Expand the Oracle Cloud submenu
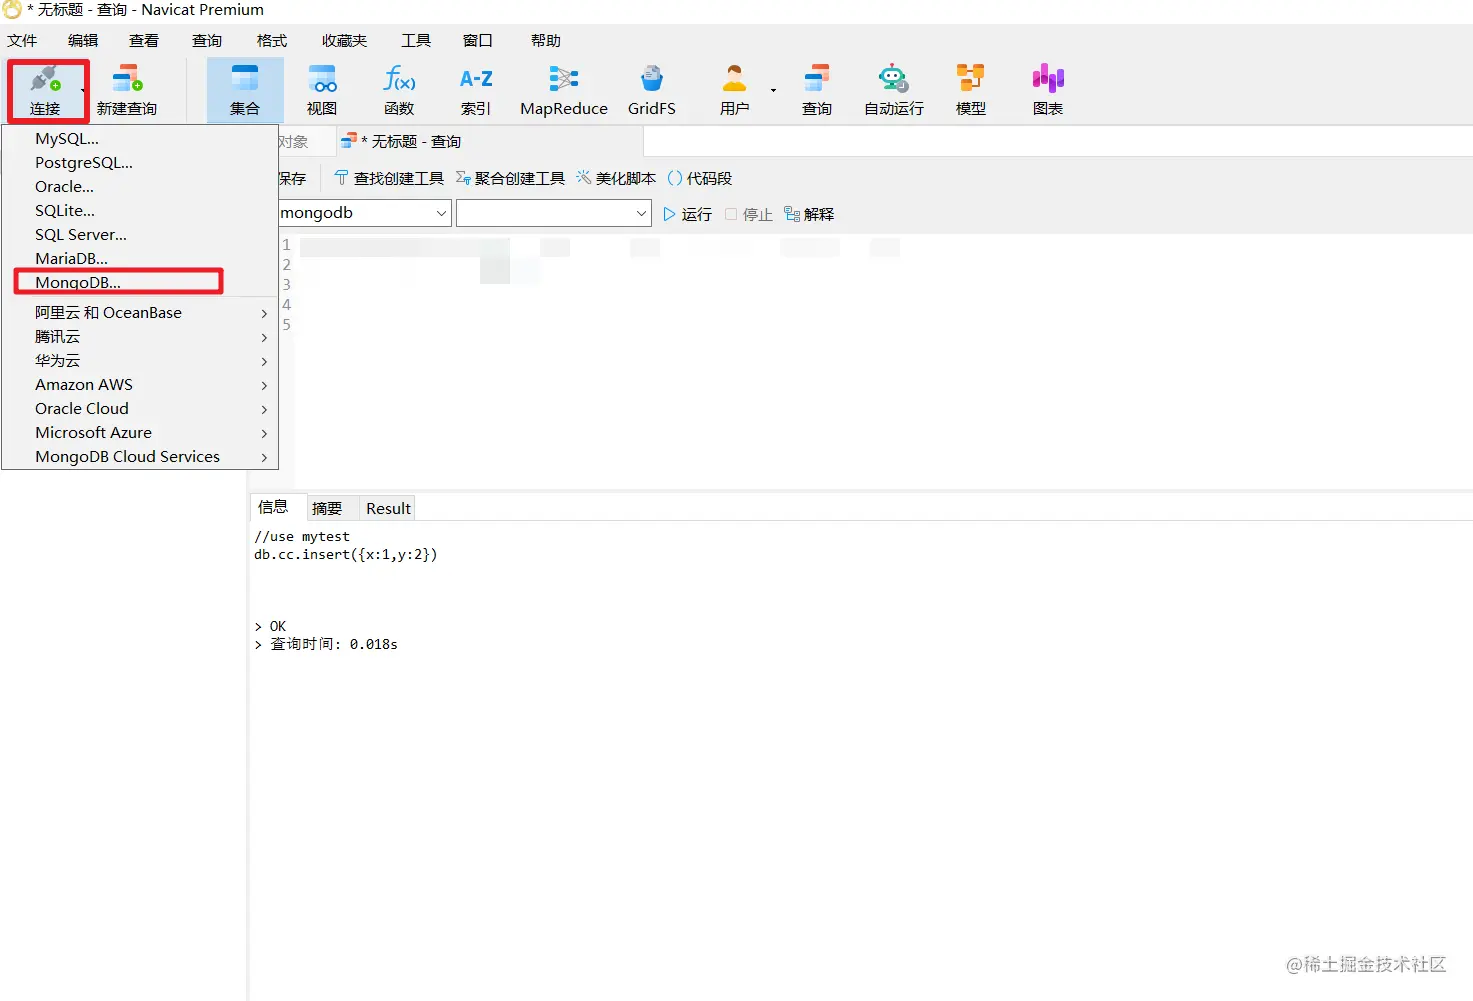Viewport: 1473px width, 1001px height. 140,409
